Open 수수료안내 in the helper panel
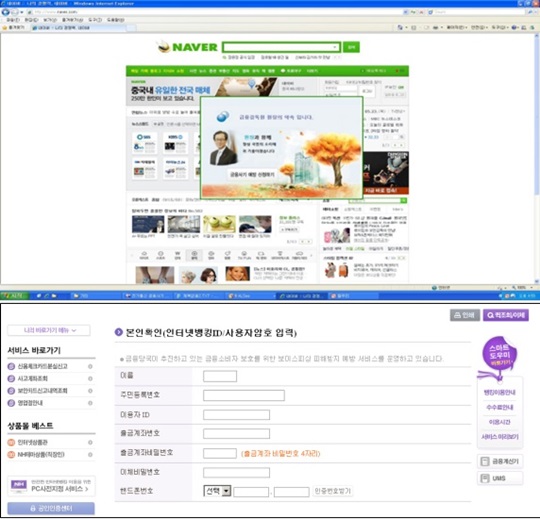This screenshot has width=540, height=519. 500,407
